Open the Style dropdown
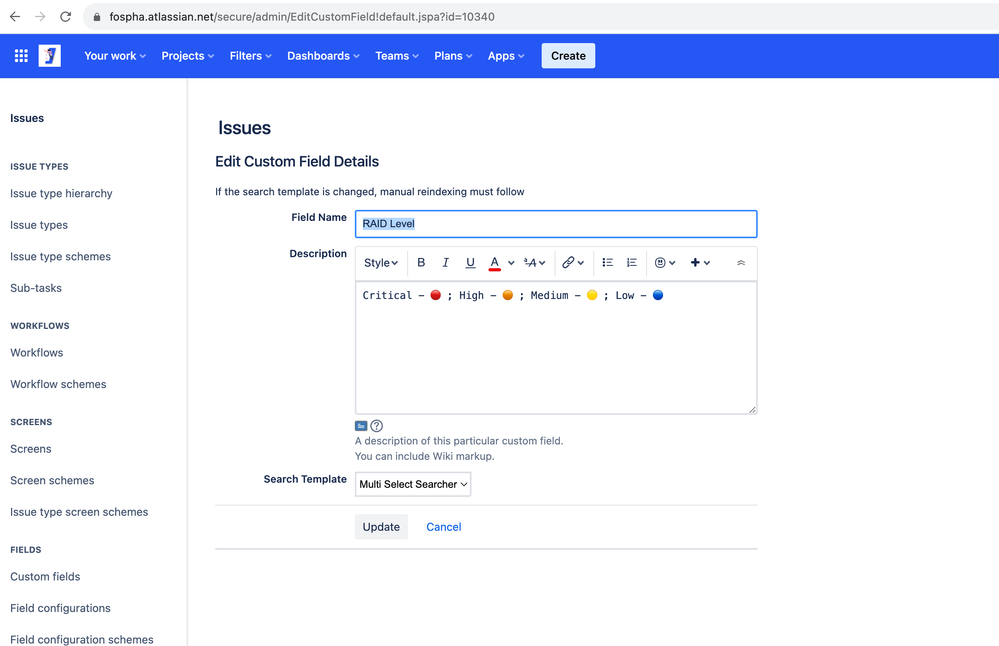 coord(381,262)
